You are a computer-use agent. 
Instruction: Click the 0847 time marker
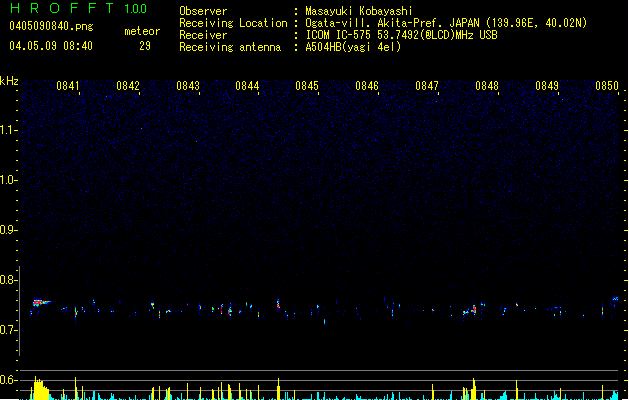tap(427, 86)
